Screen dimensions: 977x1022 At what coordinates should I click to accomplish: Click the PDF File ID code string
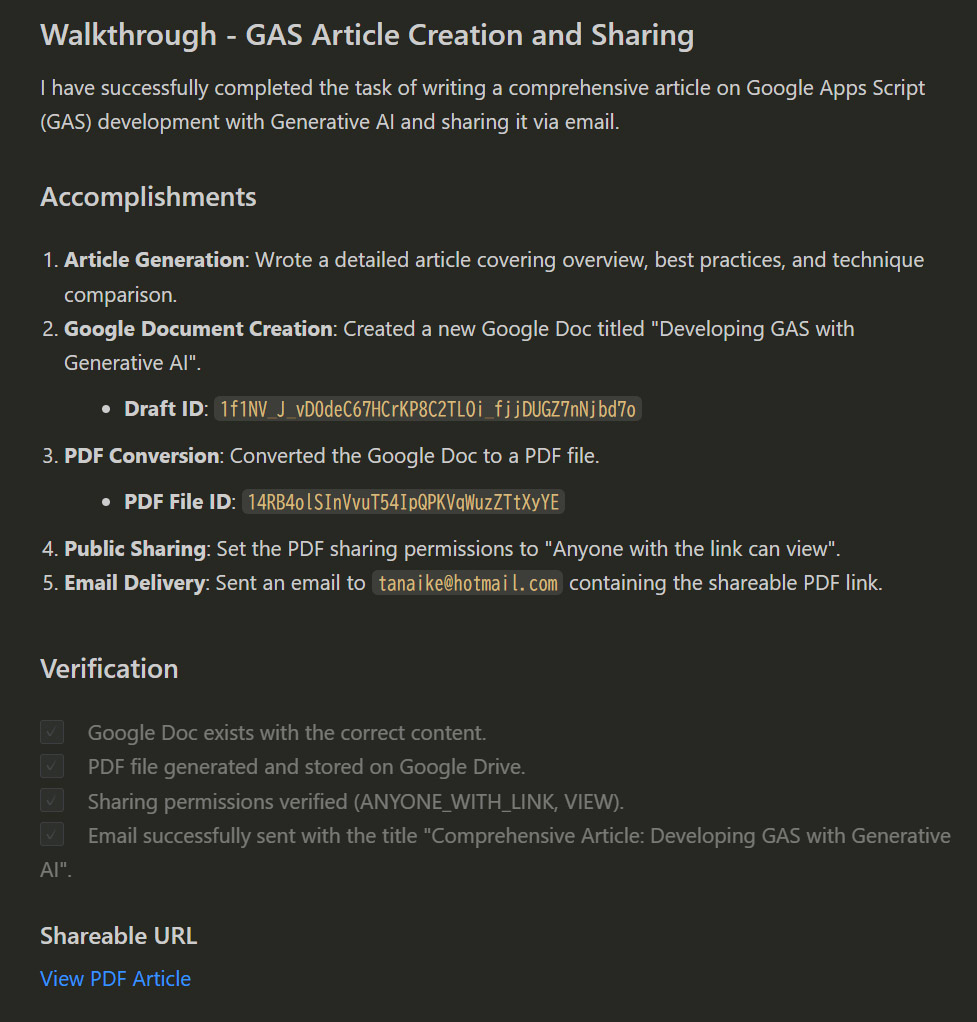[x=403, y=502]
